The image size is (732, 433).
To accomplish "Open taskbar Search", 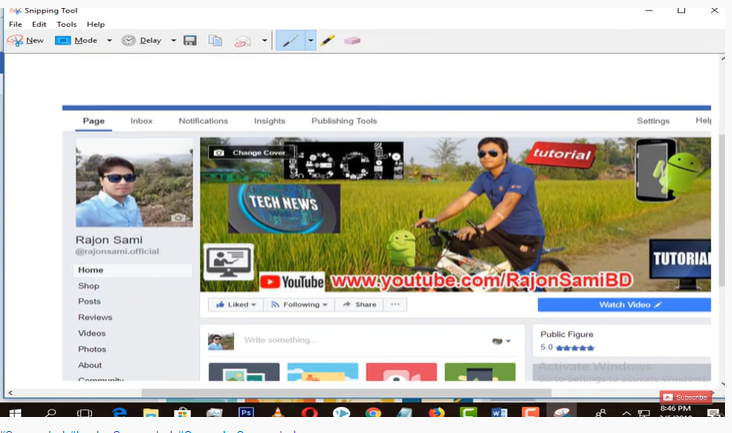I will coord(50,412).
